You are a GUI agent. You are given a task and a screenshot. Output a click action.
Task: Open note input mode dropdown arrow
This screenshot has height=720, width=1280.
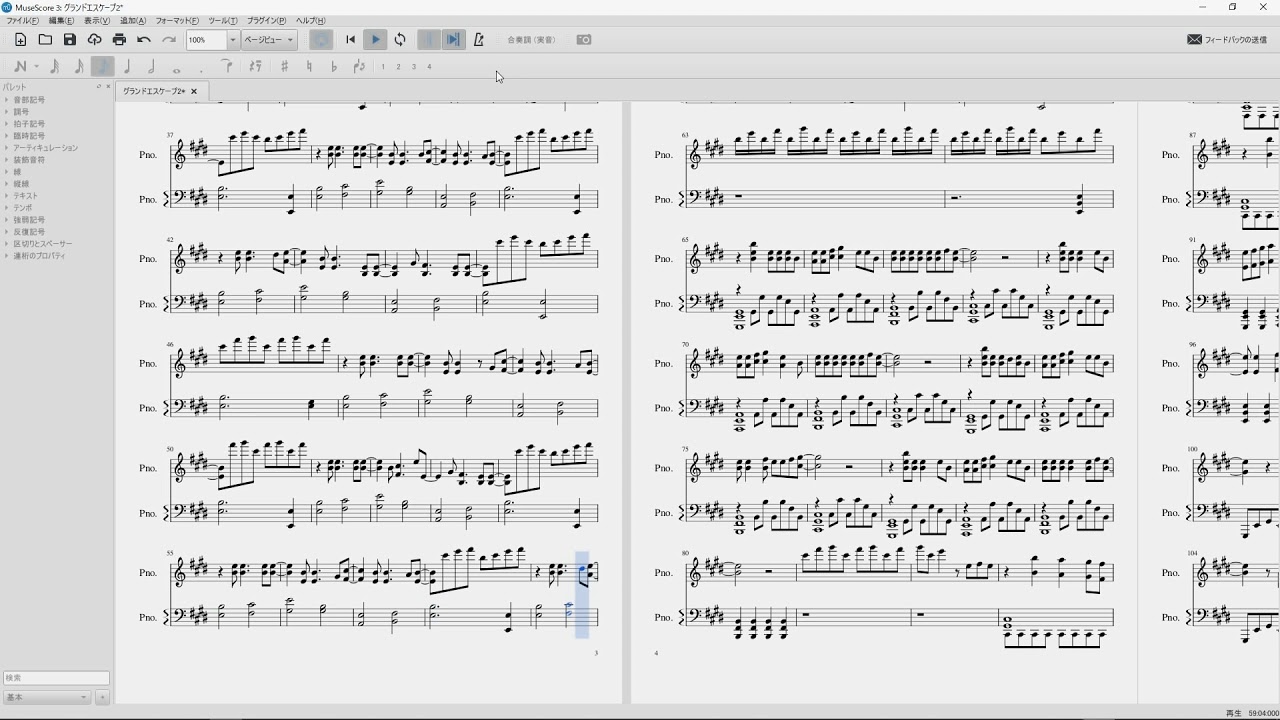[37, 67]
